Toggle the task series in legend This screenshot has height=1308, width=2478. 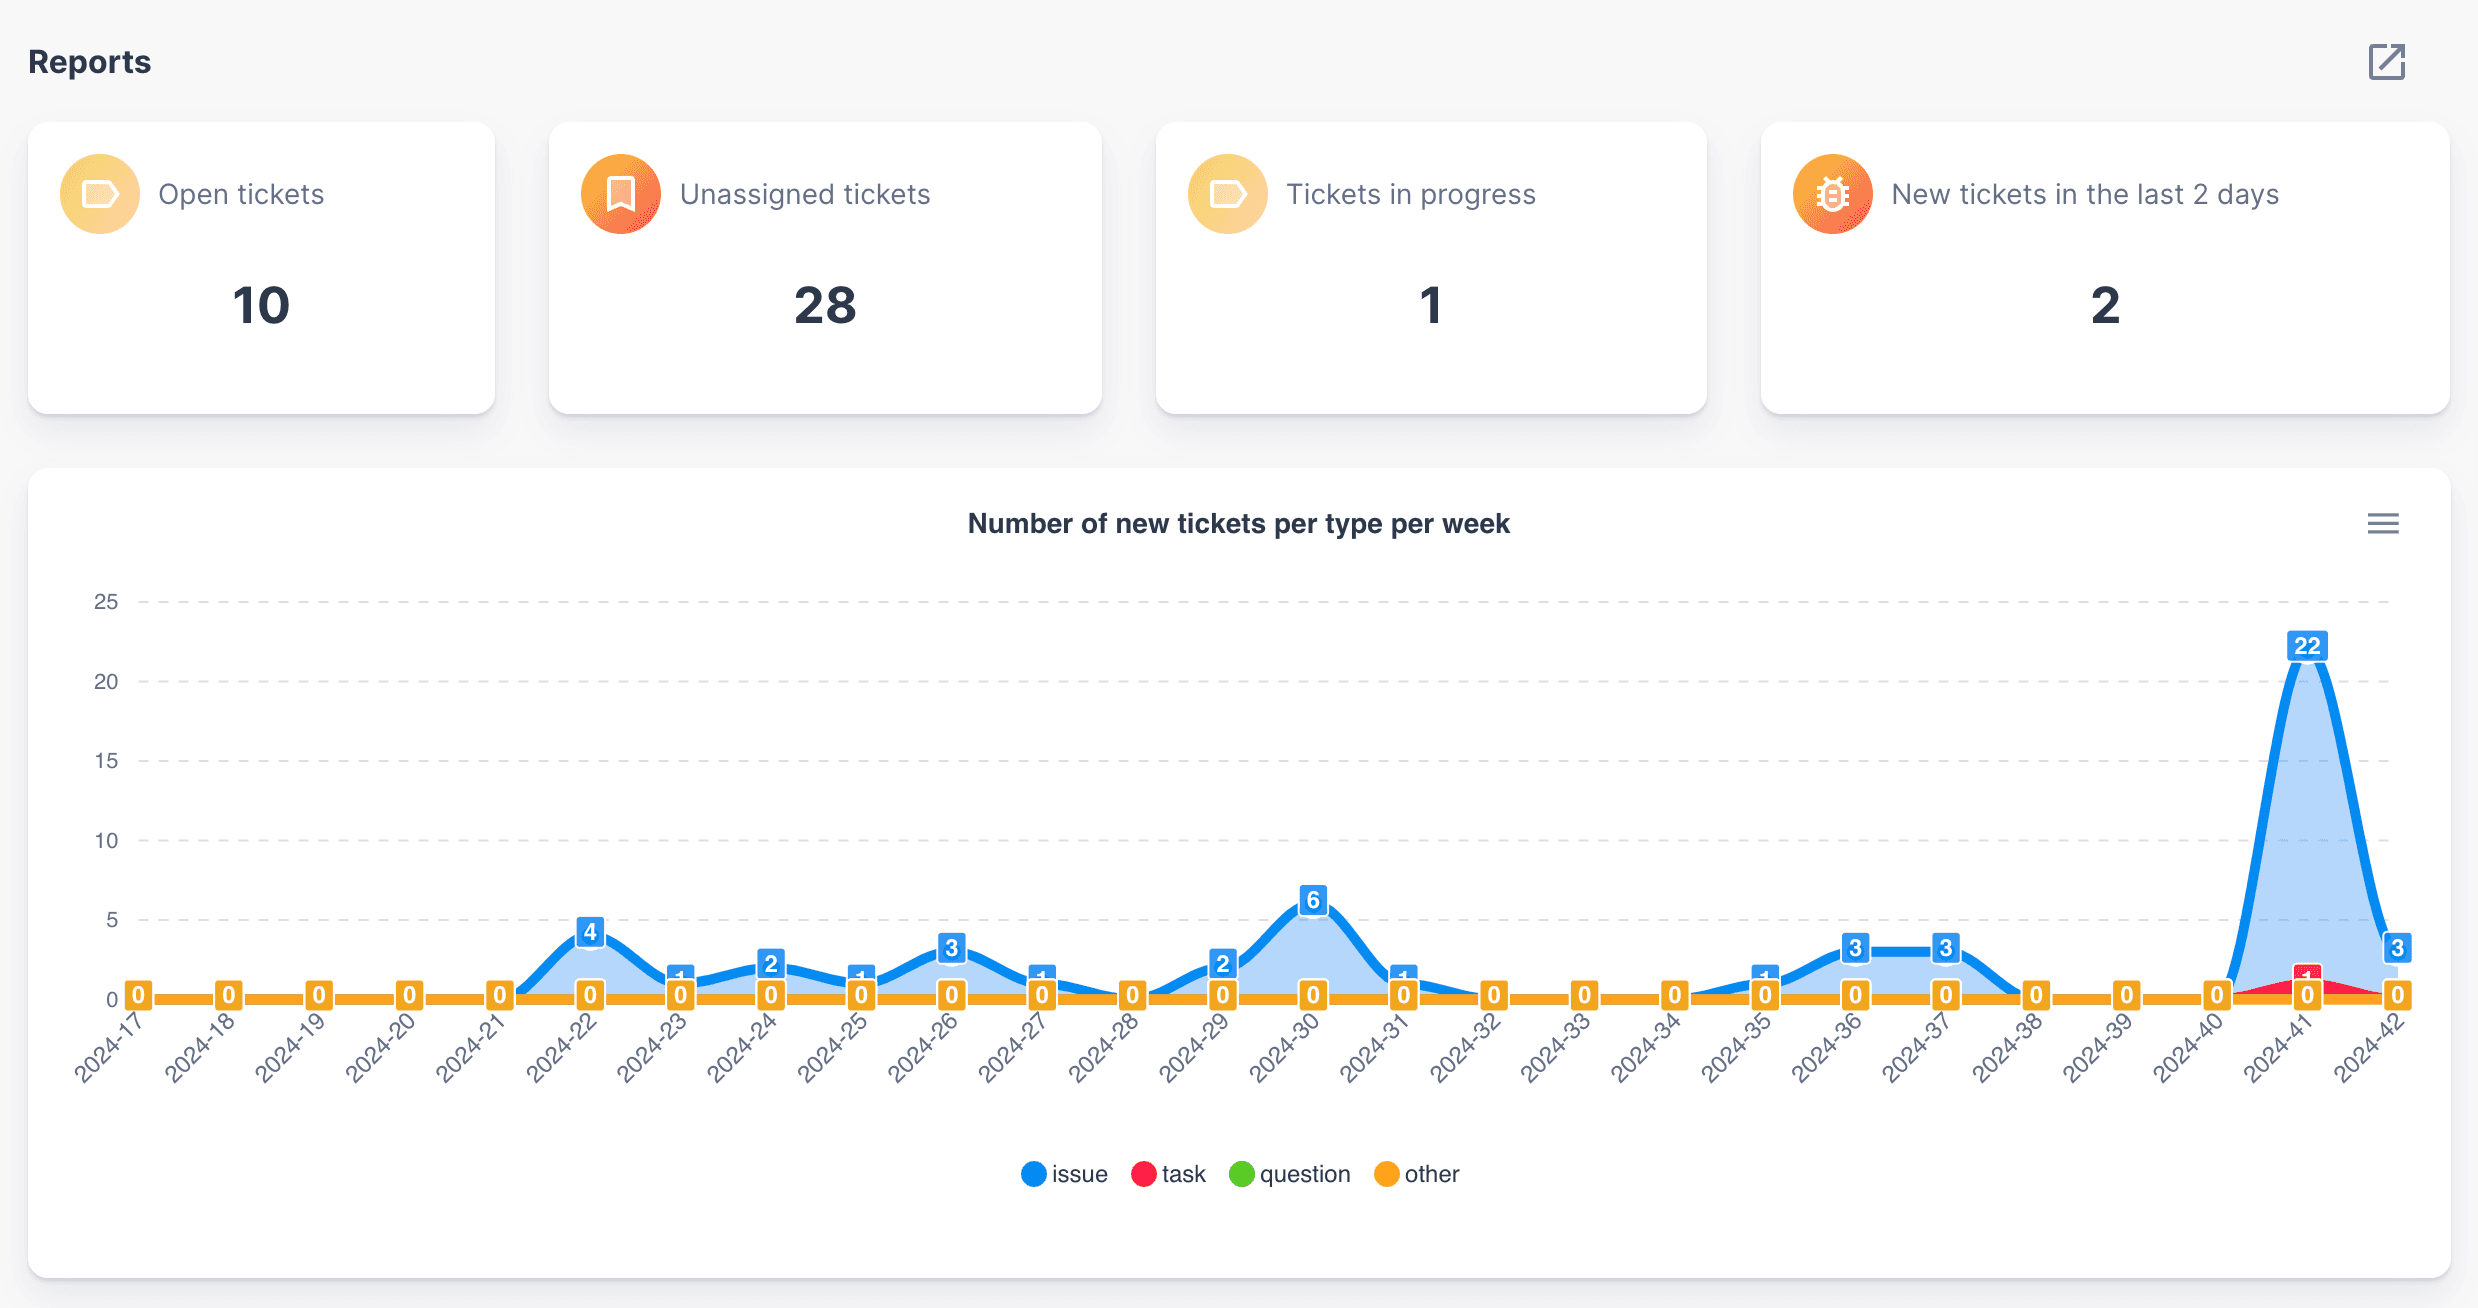[1183, 1174]
